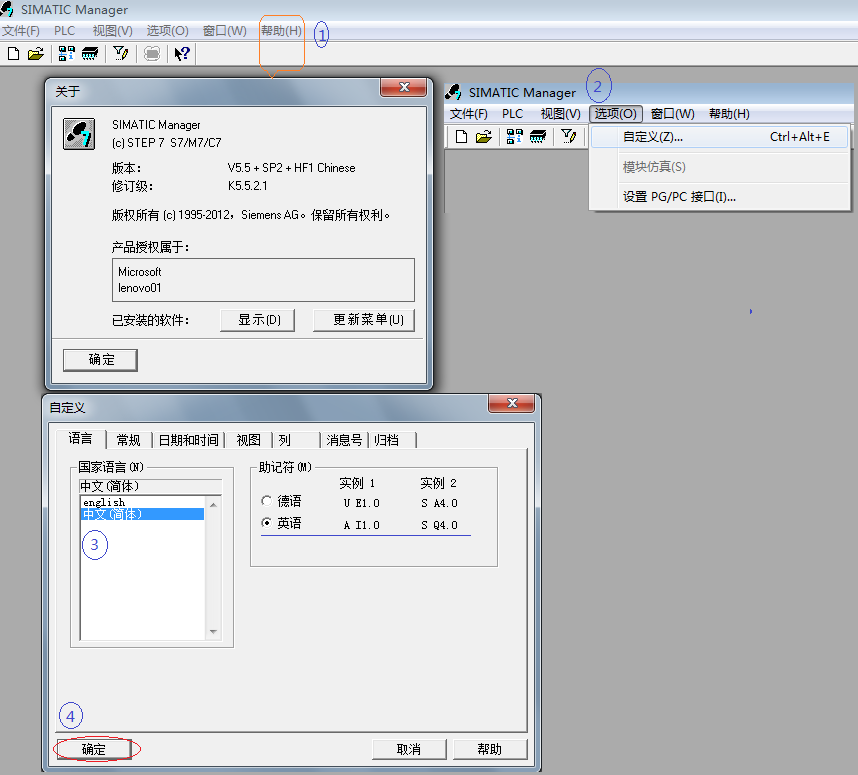Open 文件(F) menu in main window
Viewport: 858px width, 775px height.
pos(21,31)
